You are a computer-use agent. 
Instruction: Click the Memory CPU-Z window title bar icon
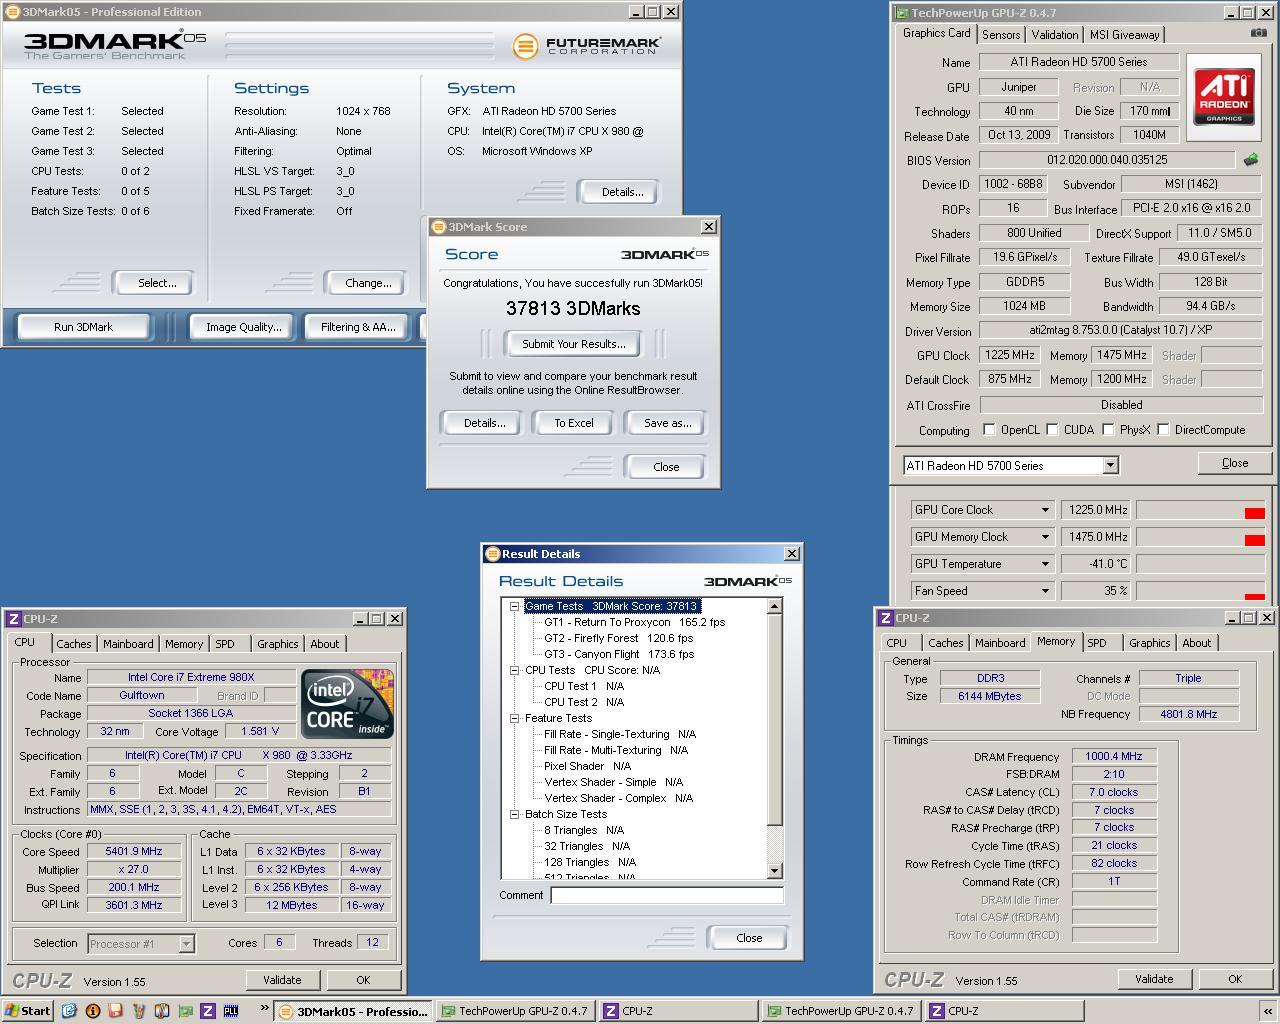pyautogui.click(x=886, y=618)
